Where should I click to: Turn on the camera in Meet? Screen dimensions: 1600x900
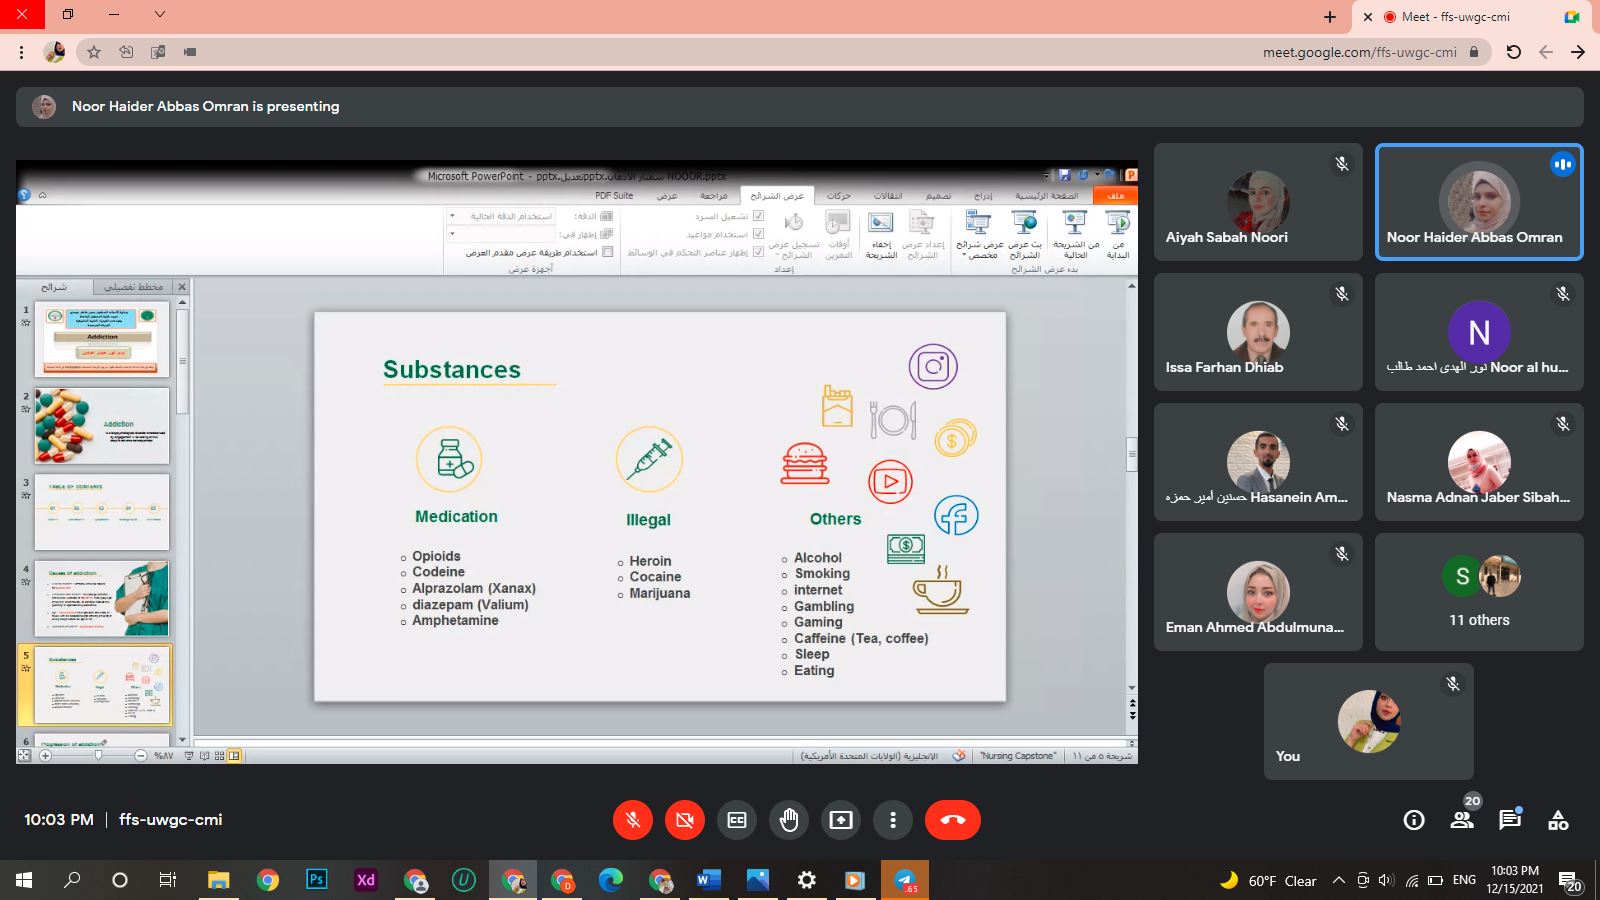point(685,820)
